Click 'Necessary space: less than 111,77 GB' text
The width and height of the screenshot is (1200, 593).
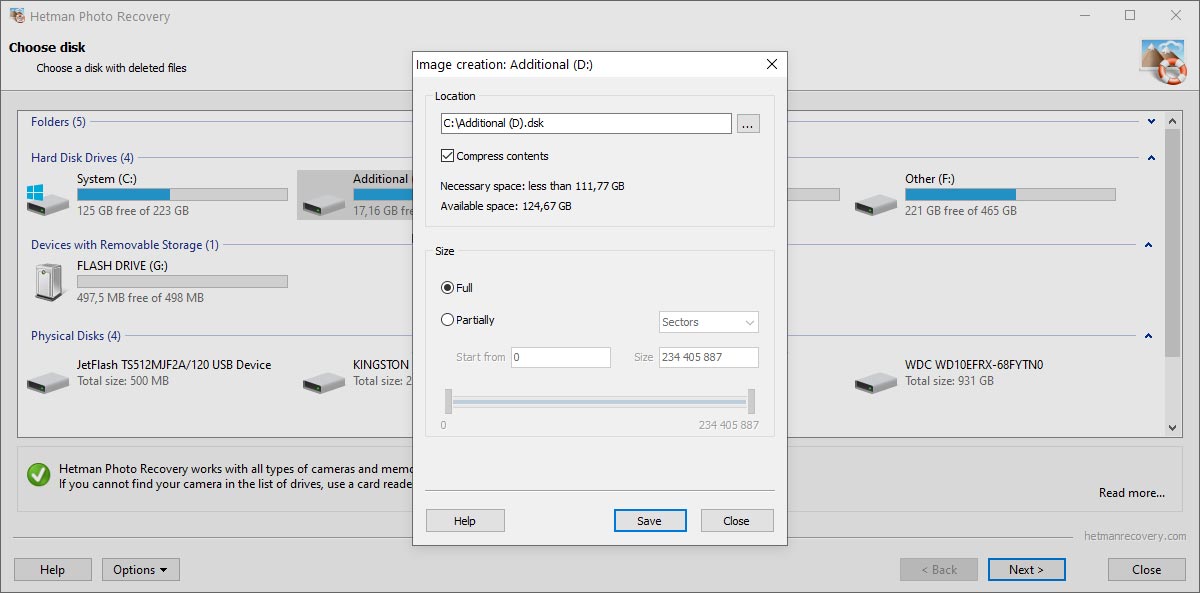click(532, 186)
